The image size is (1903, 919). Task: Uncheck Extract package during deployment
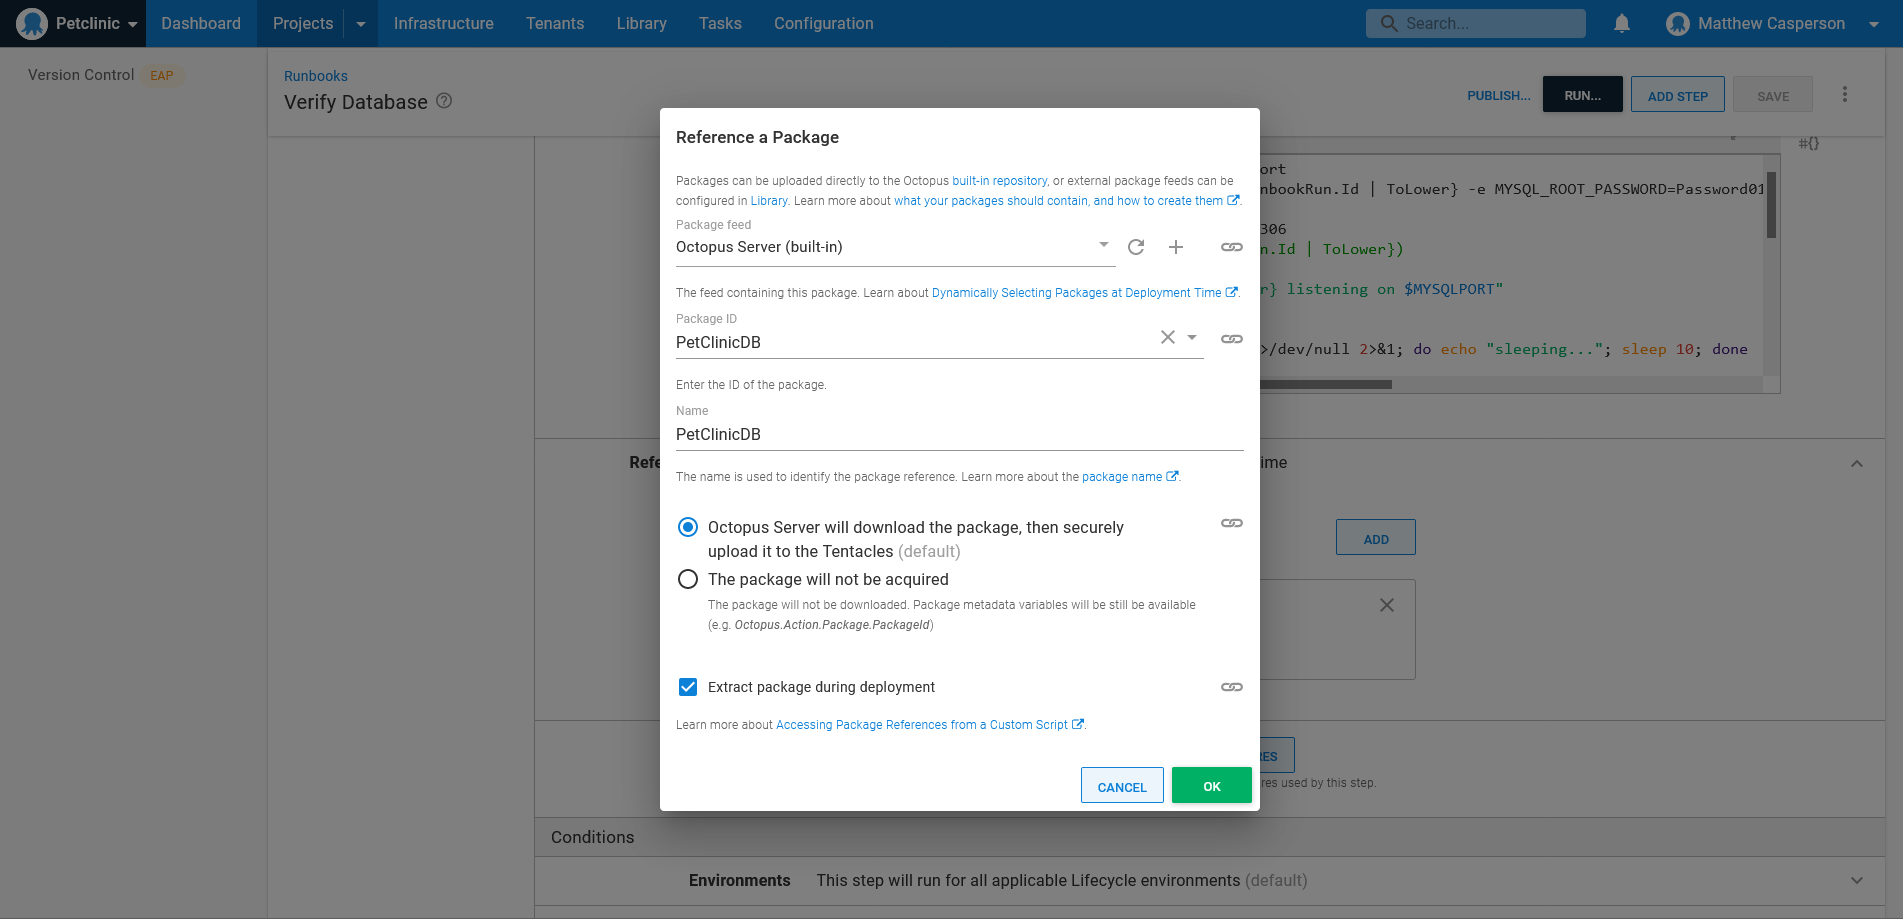(688, 687)
